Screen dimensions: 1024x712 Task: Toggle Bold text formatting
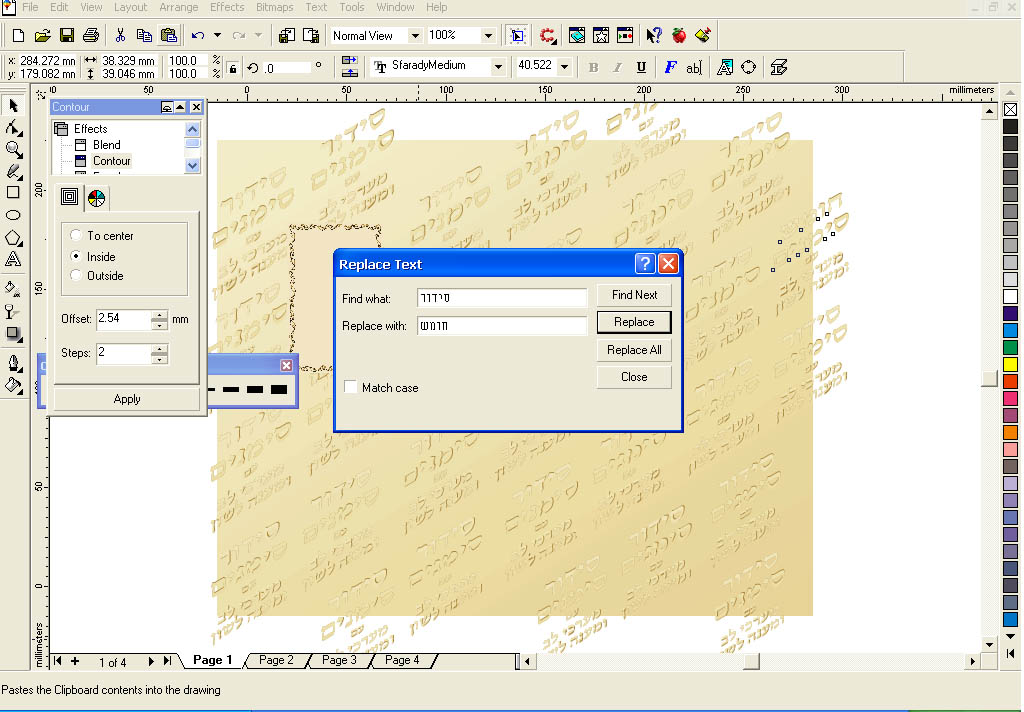593,67
